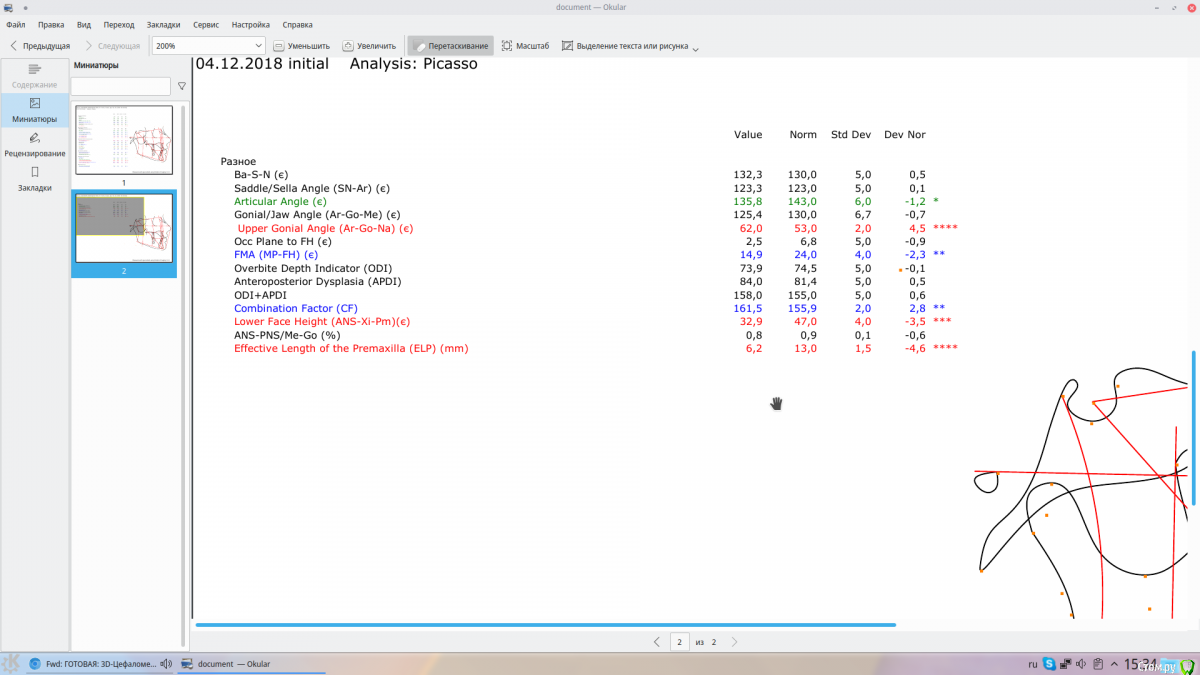Click Увеличить to zoom in
This screenshot has width=1200, height=675.
click(369, 46)
